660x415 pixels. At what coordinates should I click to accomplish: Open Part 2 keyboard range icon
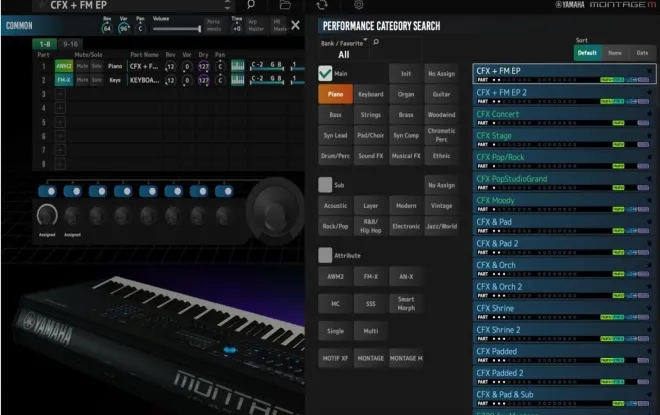point(238,80)
